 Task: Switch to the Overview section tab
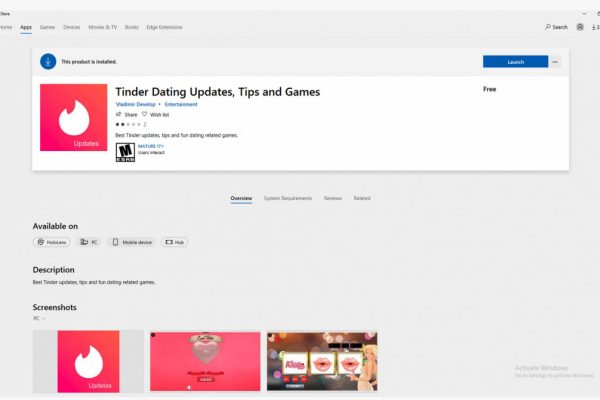(241, 198)
